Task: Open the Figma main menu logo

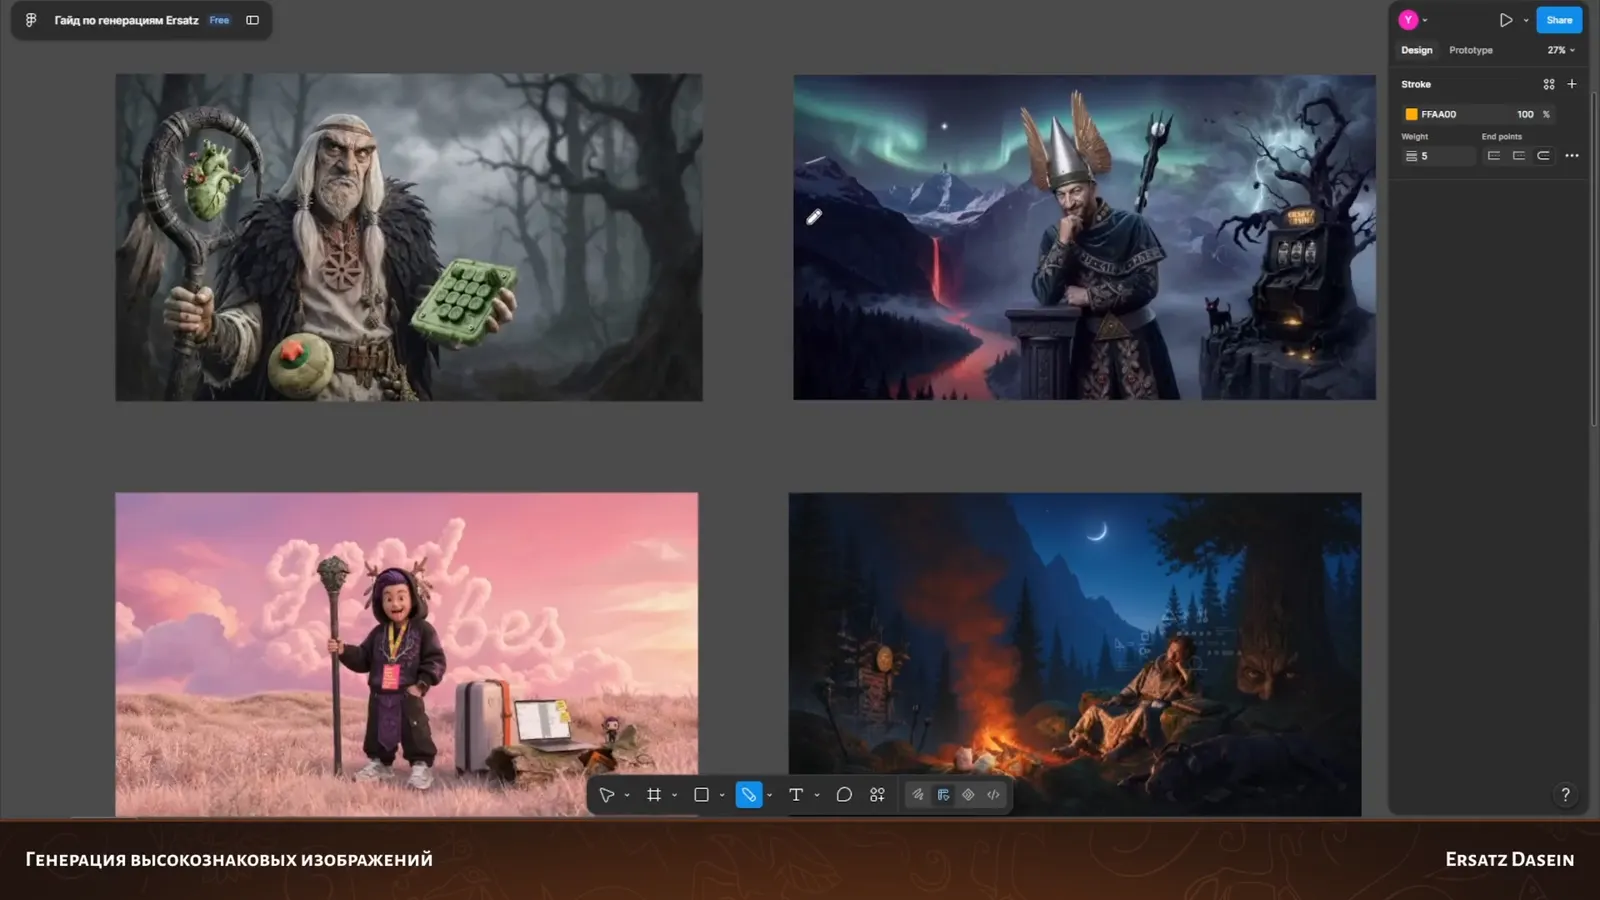Action: (x=31, y=20)
